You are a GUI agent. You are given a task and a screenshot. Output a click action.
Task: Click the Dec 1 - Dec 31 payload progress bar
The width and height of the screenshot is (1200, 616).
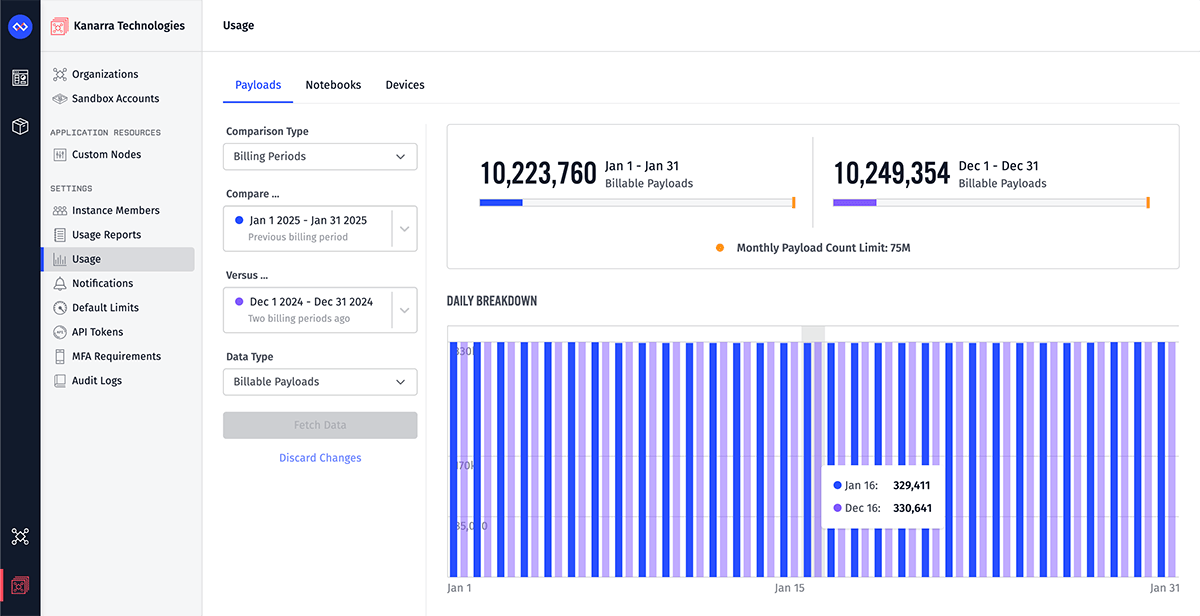pyautogui.click(x=991, y=203)
